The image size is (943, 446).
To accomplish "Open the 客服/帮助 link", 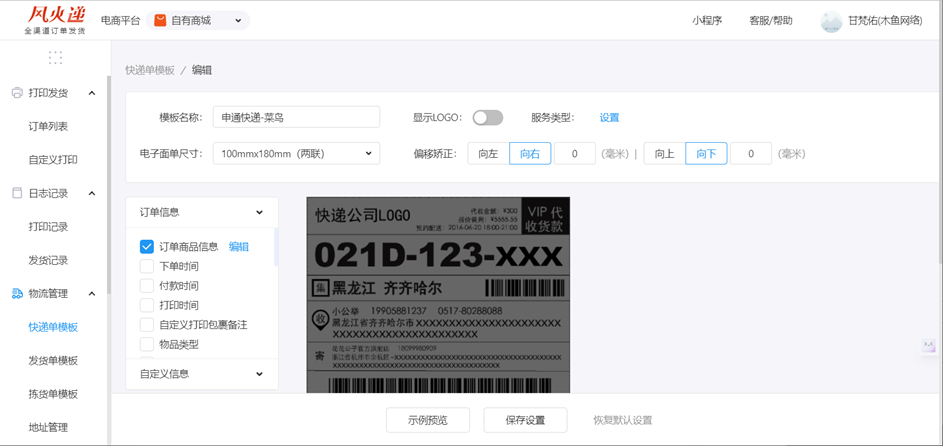I will pyautogui.click(x=771, y=21).
